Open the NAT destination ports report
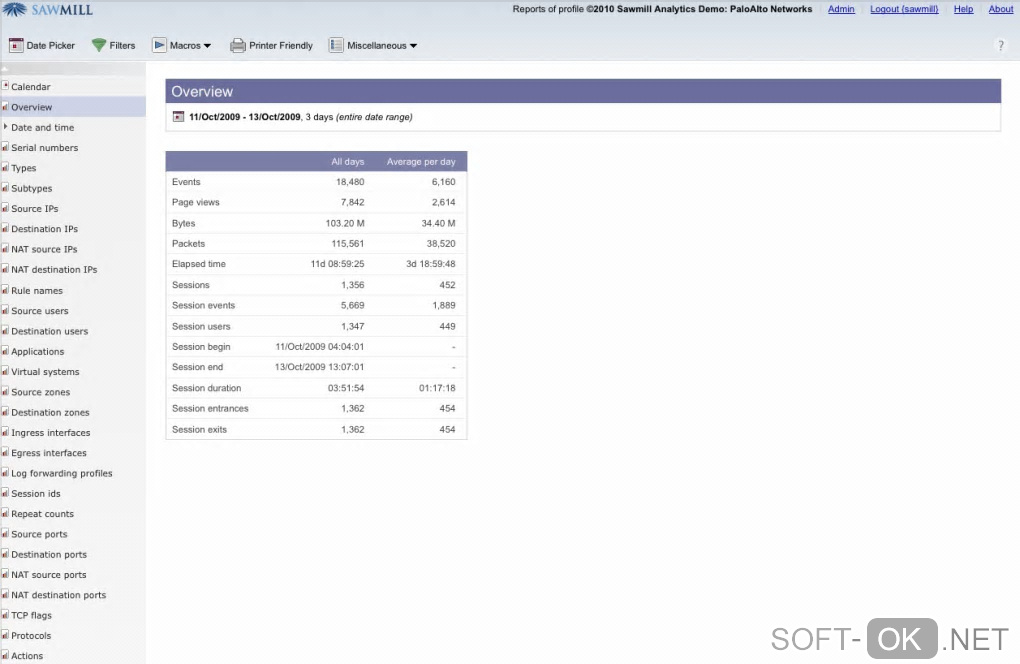The image size is (1020, 664). point(59,595)
